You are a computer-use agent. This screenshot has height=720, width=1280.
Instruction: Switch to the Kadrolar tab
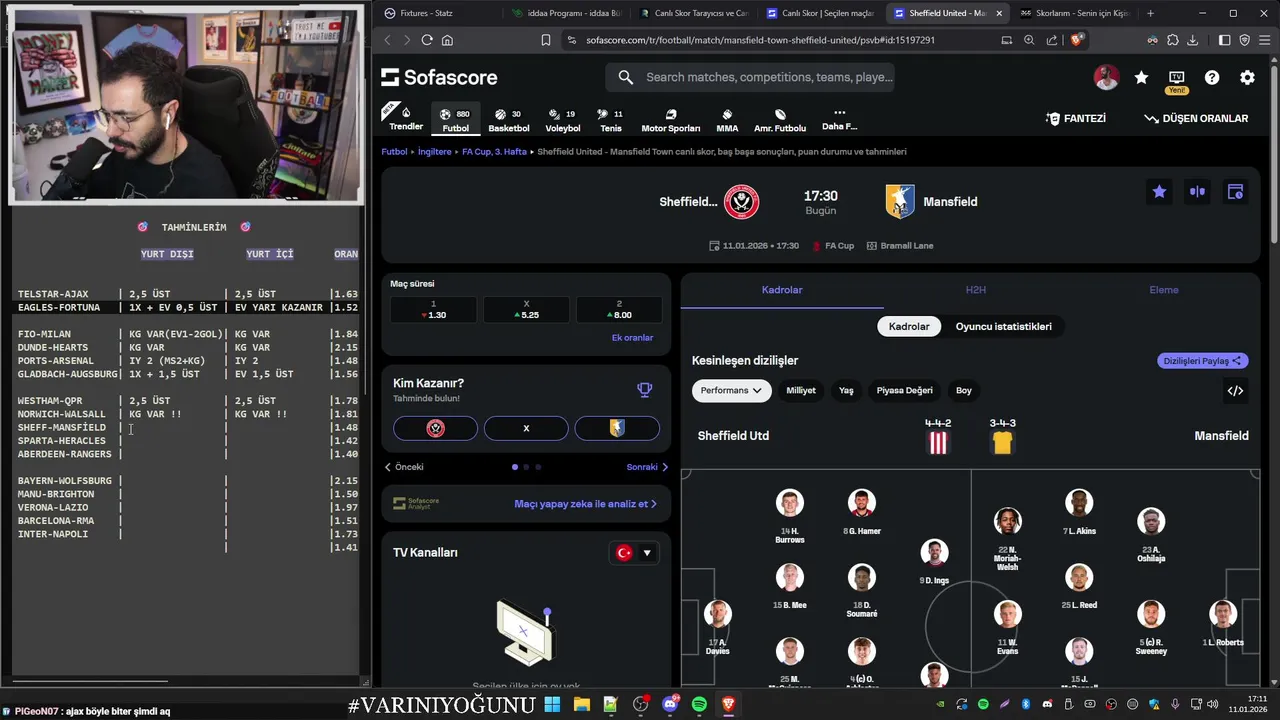pyautogui.click(x=782, y=290)
